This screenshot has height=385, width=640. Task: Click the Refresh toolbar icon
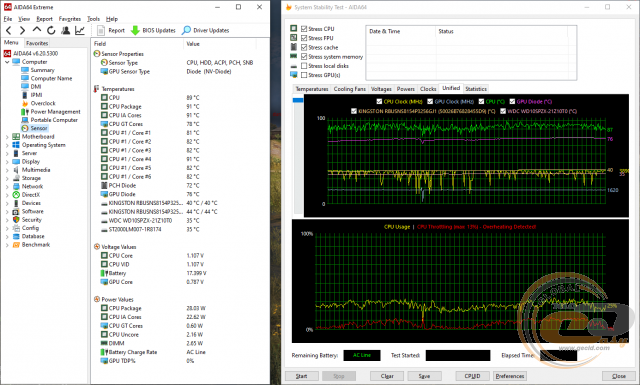tap(51, 30)
